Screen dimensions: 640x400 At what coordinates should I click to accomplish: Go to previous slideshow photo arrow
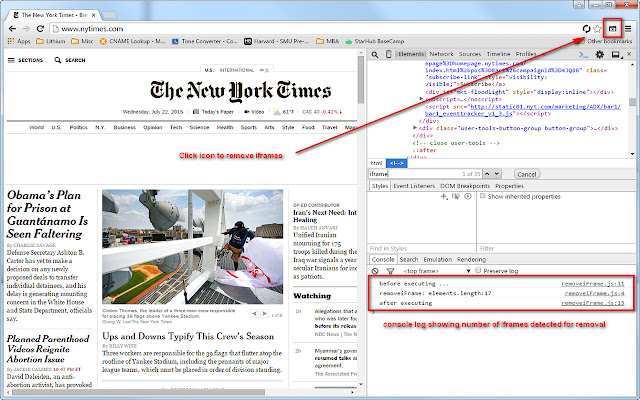[254, 313]
